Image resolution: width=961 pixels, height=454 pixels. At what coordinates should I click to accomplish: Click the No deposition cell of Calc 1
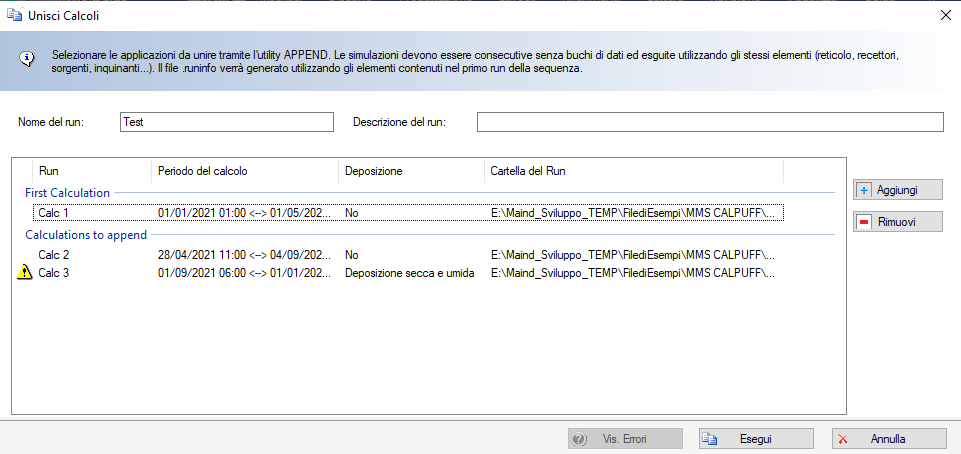tap(352, 213)
